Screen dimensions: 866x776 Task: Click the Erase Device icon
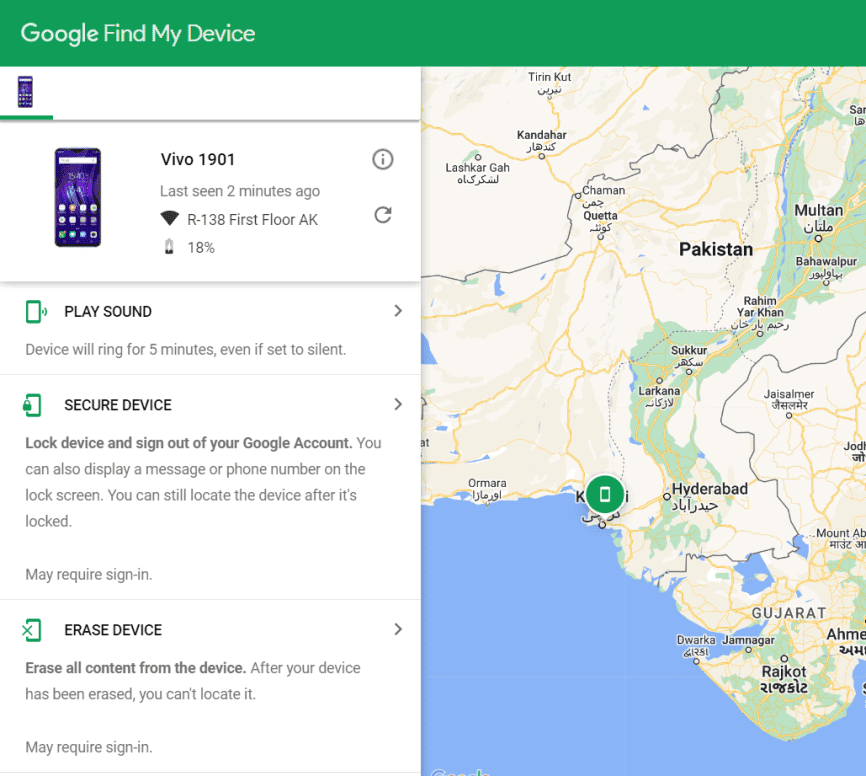[x=31, y=630]
